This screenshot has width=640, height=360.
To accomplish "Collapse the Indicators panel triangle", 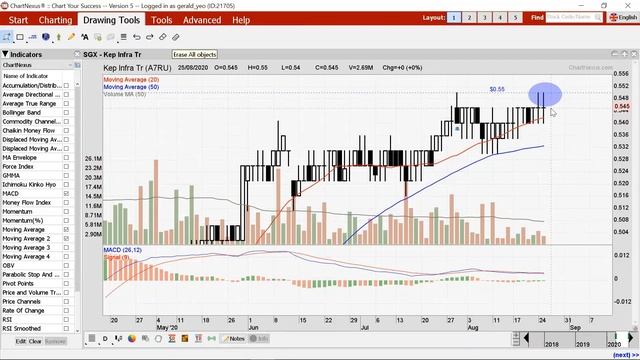I will [5, 54].
